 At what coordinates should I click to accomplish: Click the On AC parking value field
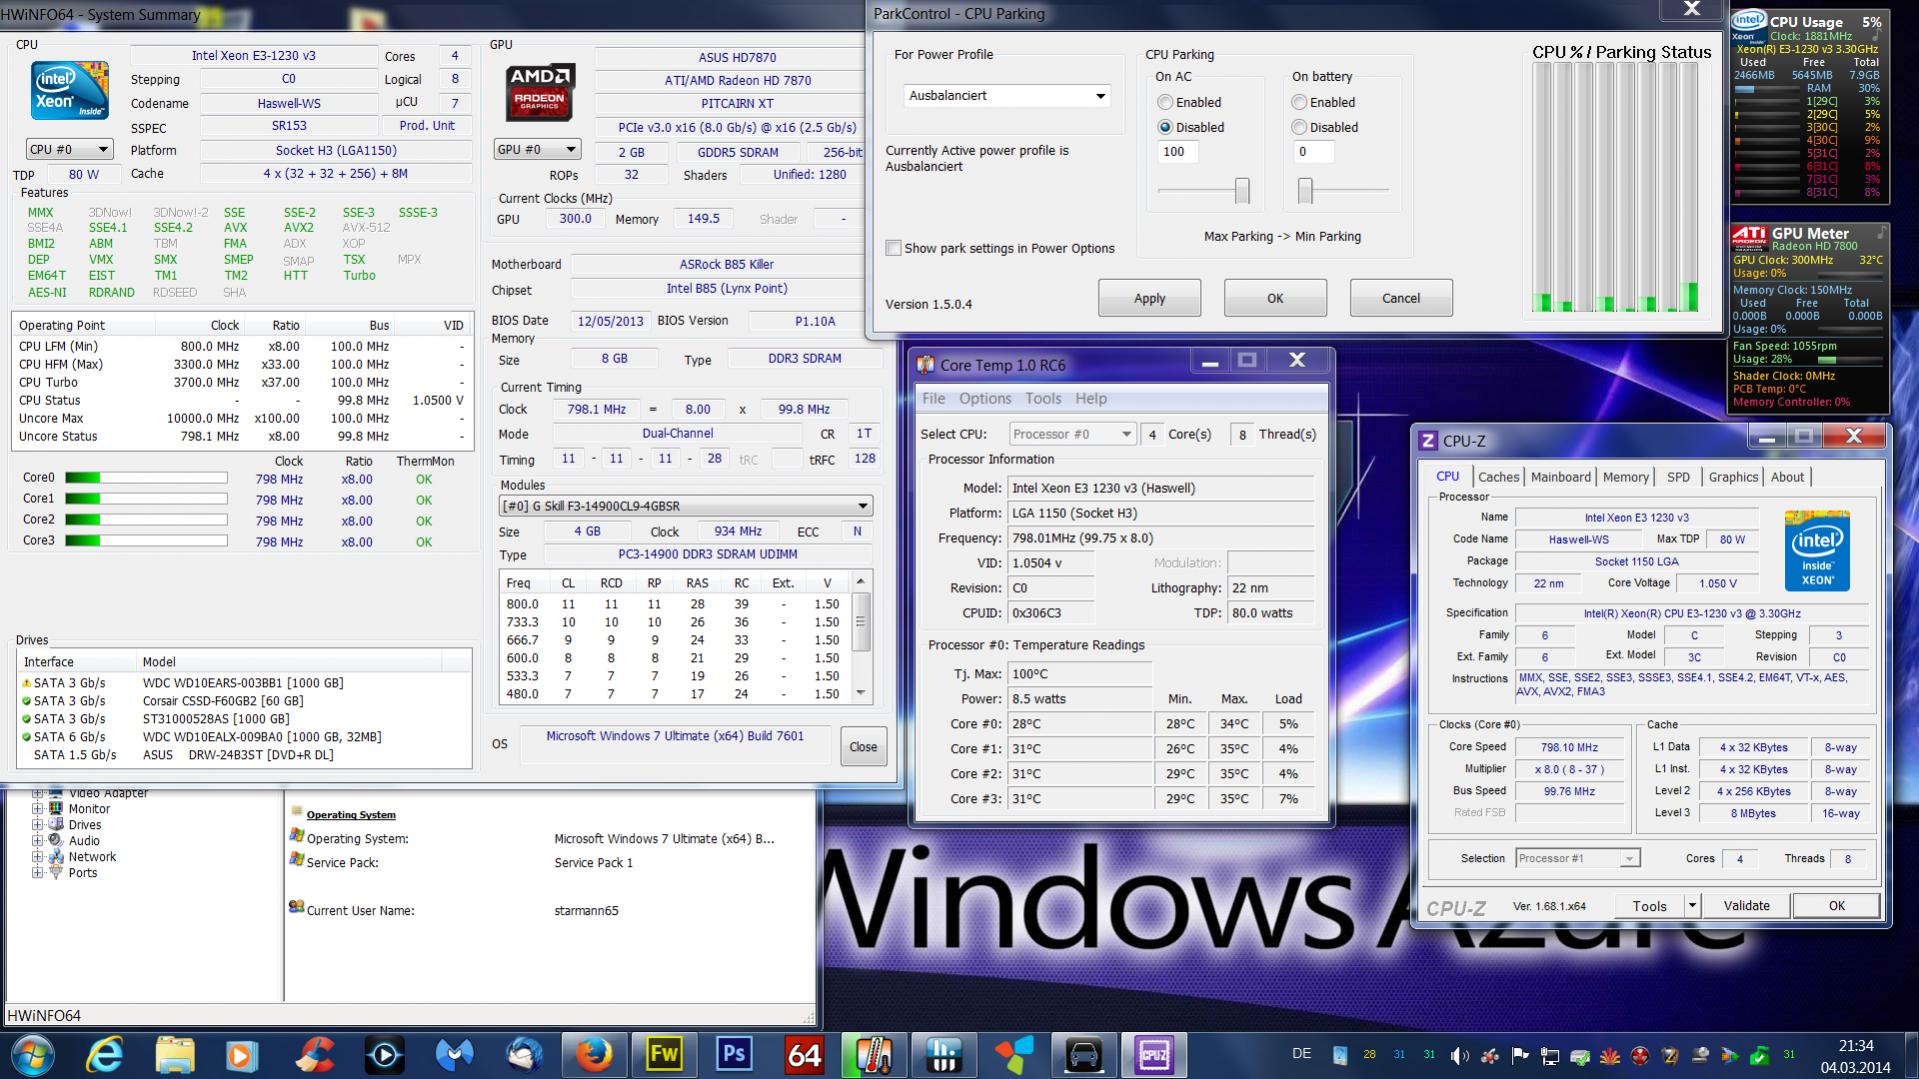[x=1178, y=152]
